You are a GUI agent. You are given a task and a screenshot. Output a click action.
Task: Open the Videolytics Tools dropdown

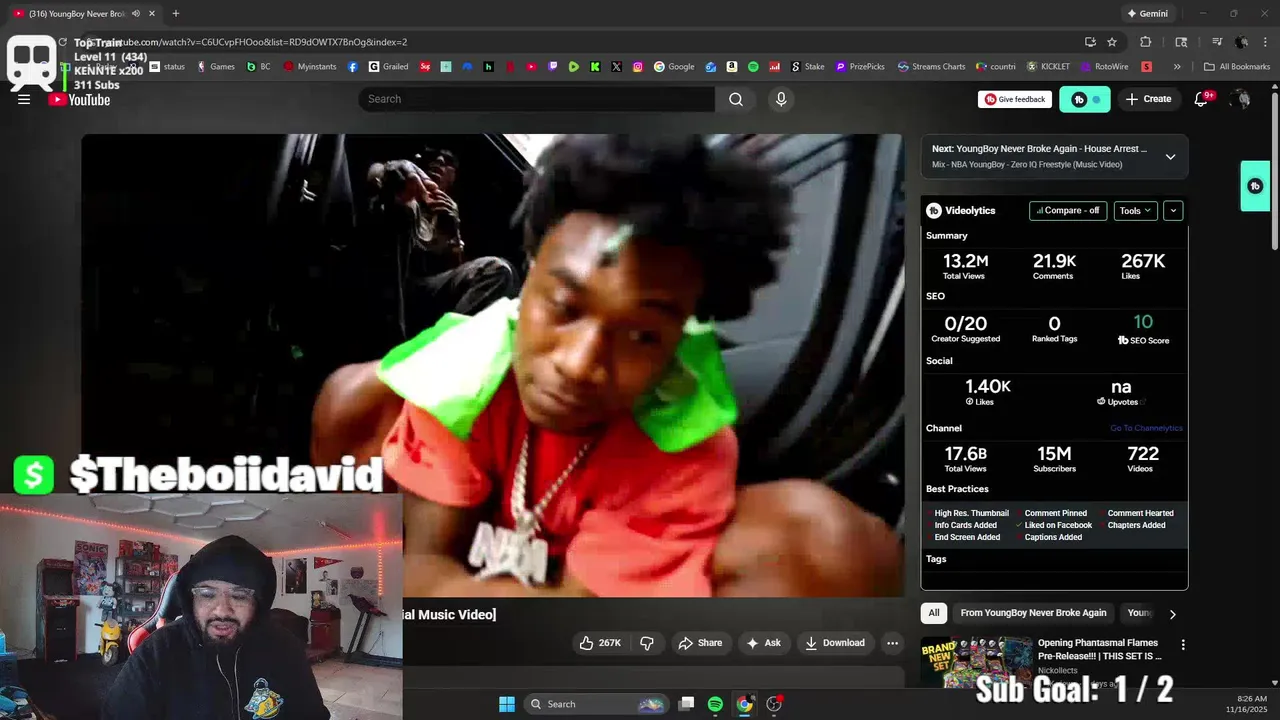(1135, 211)
